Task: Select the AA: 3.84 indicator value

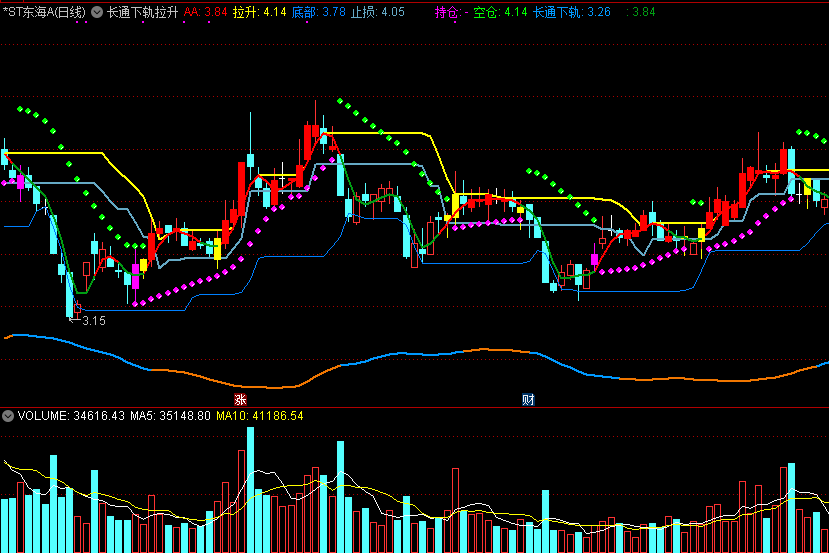Action: [205, 12]
